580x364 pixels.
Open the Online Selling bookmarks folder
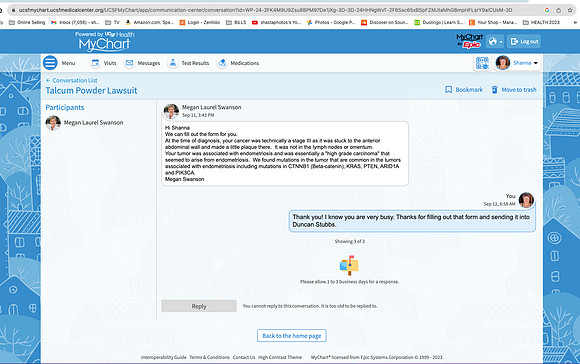pyautogui.click(x=27, y=23)
